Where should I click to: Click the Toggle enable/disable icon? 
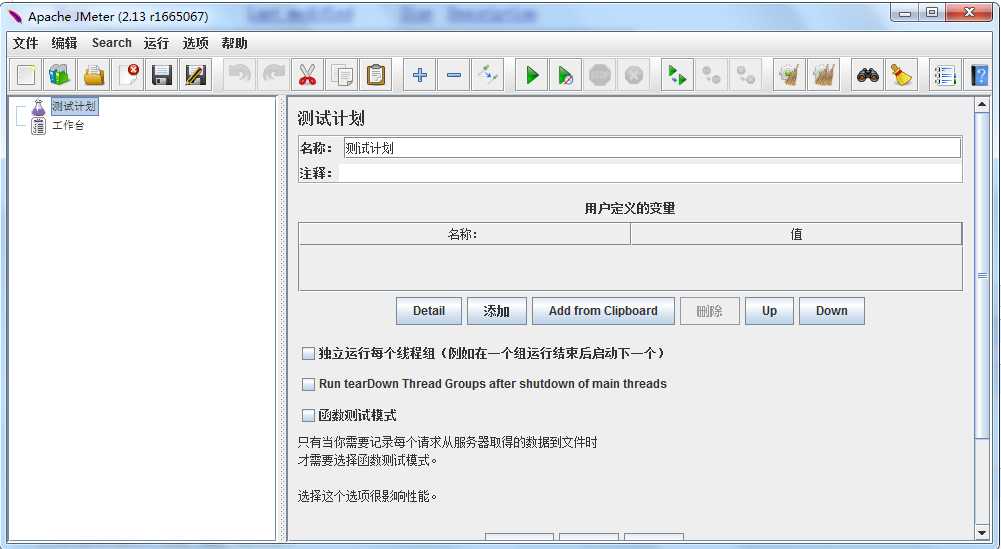click(488, 75)
